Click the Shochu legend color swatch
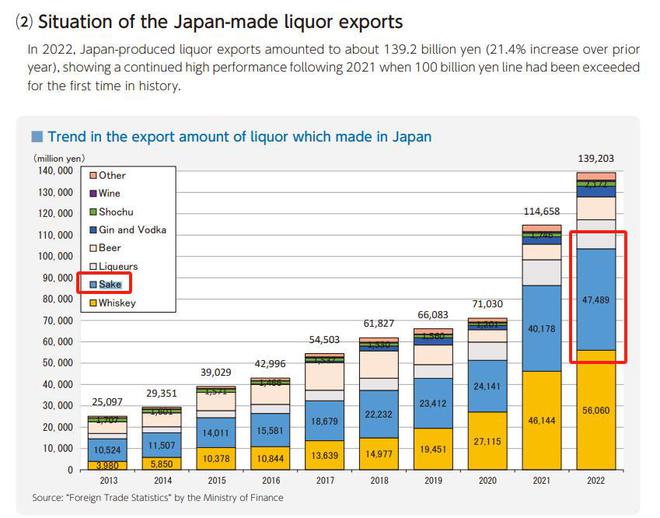This screenshot has width=660, height=518. pyautogui.click(x=90, y=212)
